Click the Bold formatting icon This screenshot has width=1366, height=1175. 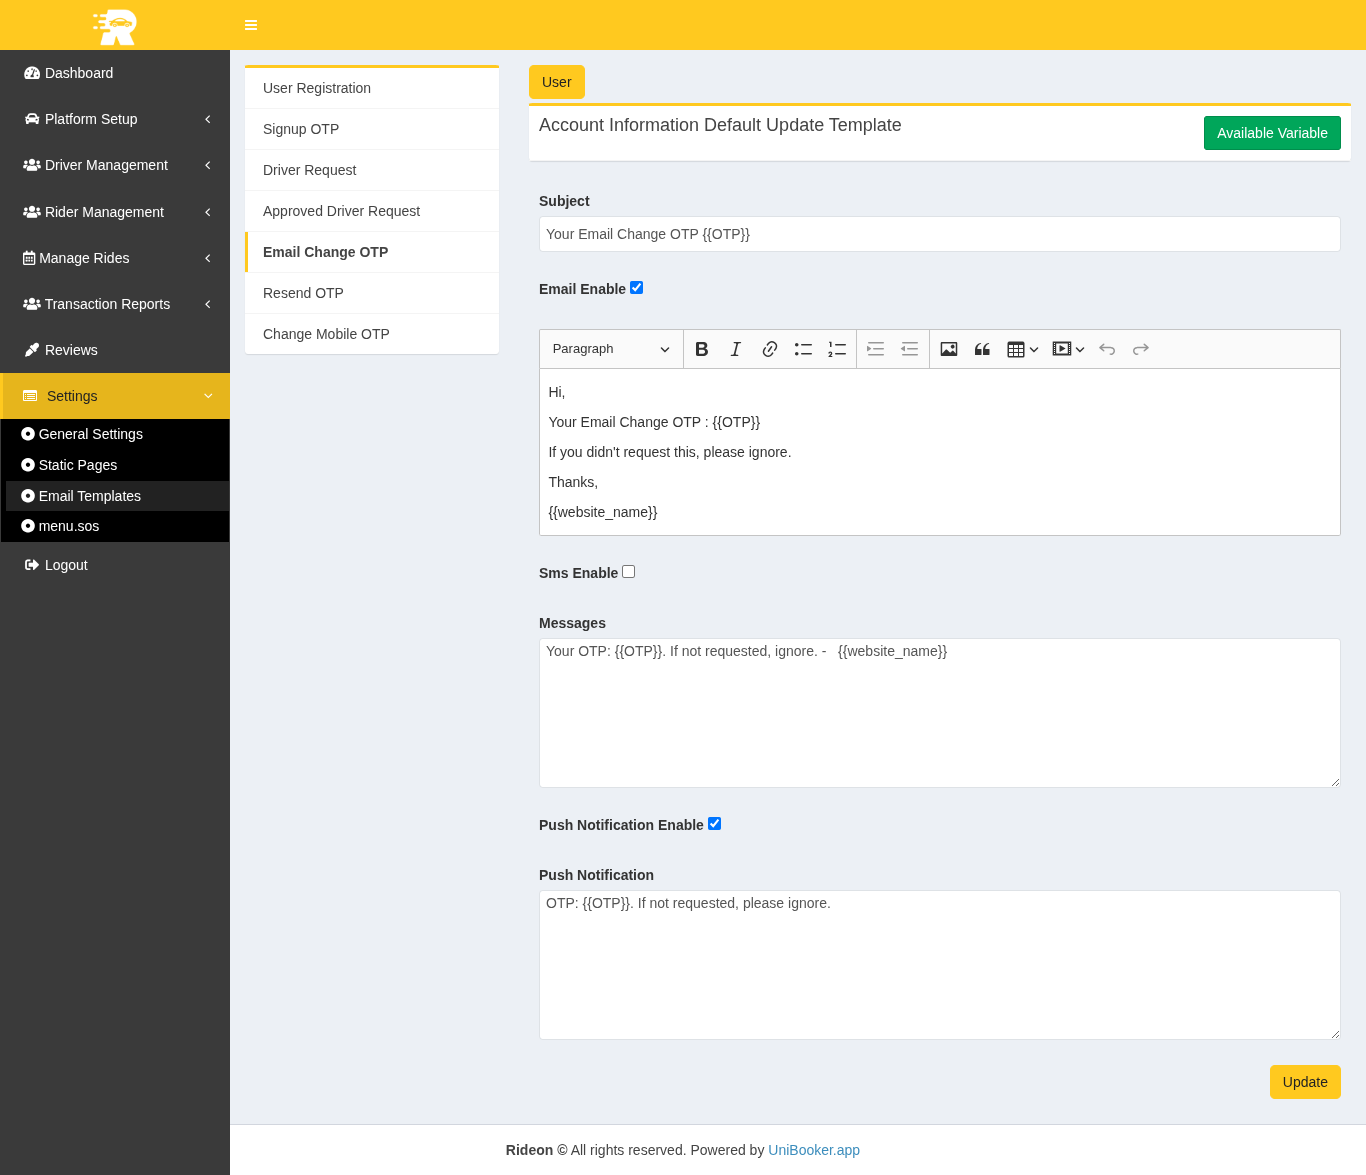pyautogui.click(x=702, y=349)
